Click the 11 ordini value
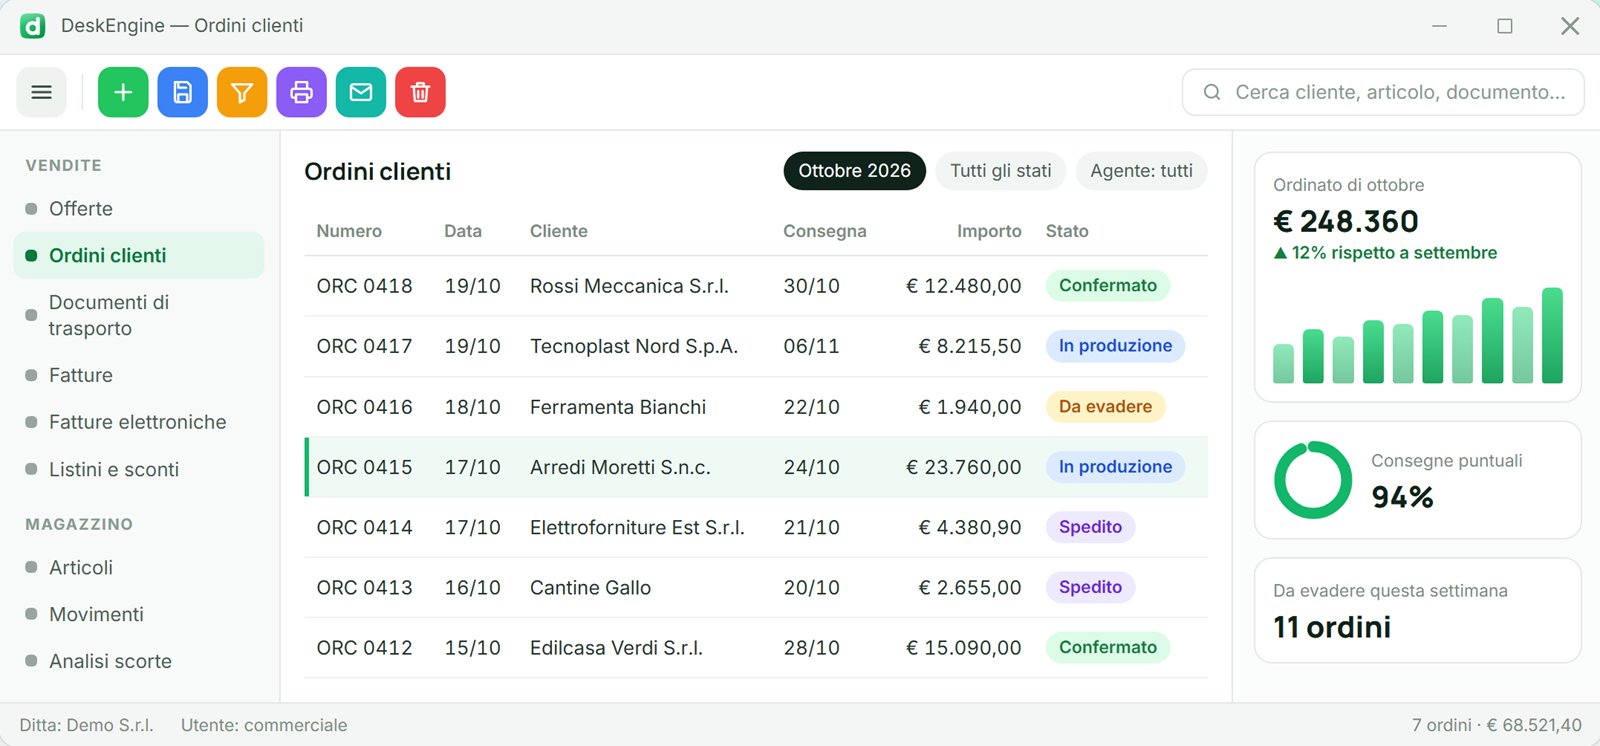This screenshot has height=746, width=1600. [1332, 627]
